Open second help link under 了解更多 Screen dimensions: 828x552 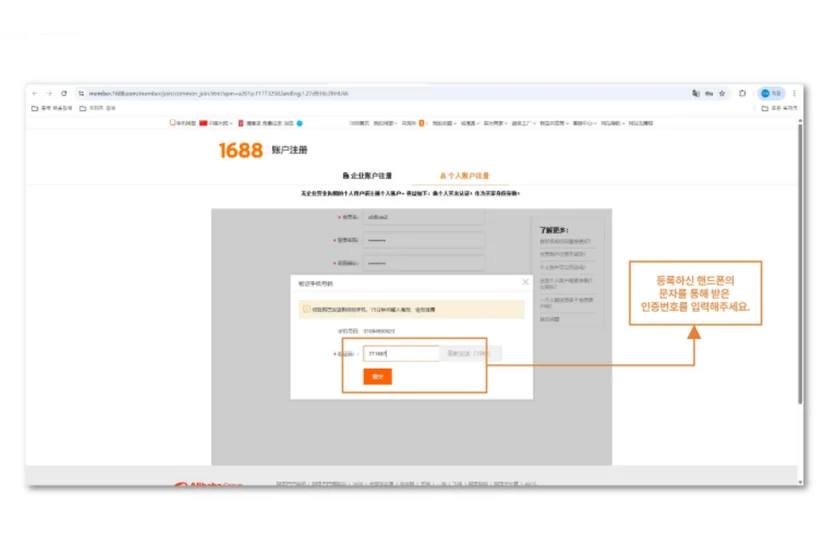(x=562, y=254)
